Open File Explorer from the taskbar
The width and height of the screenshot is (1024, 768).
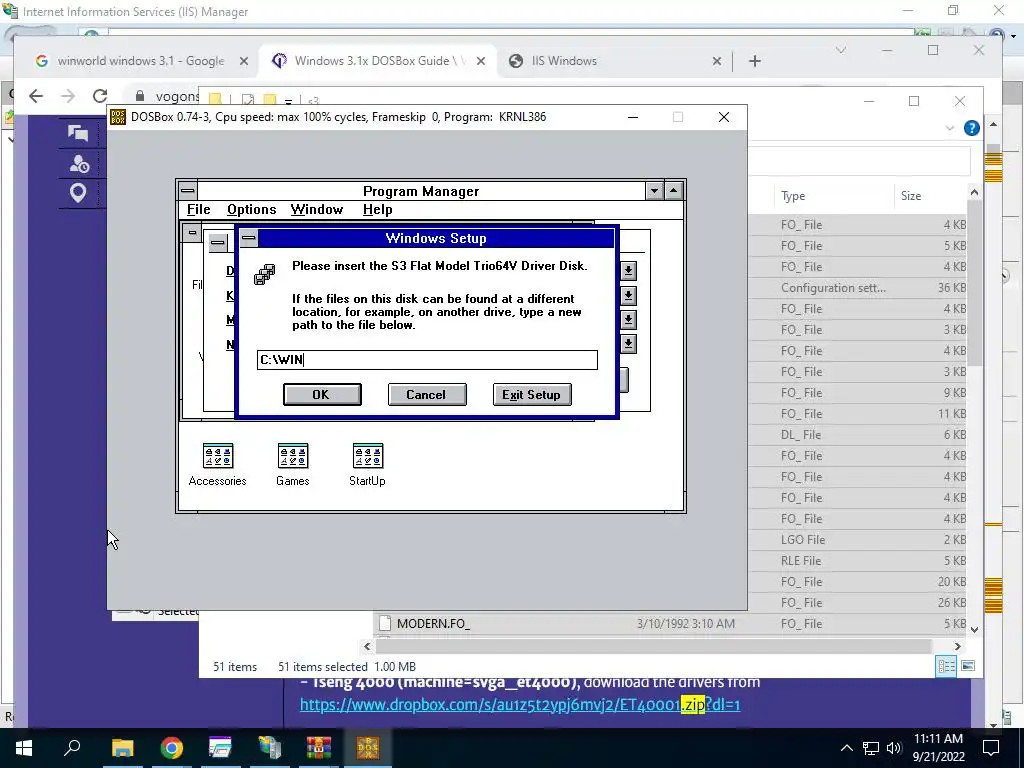[x=122, y=748]
